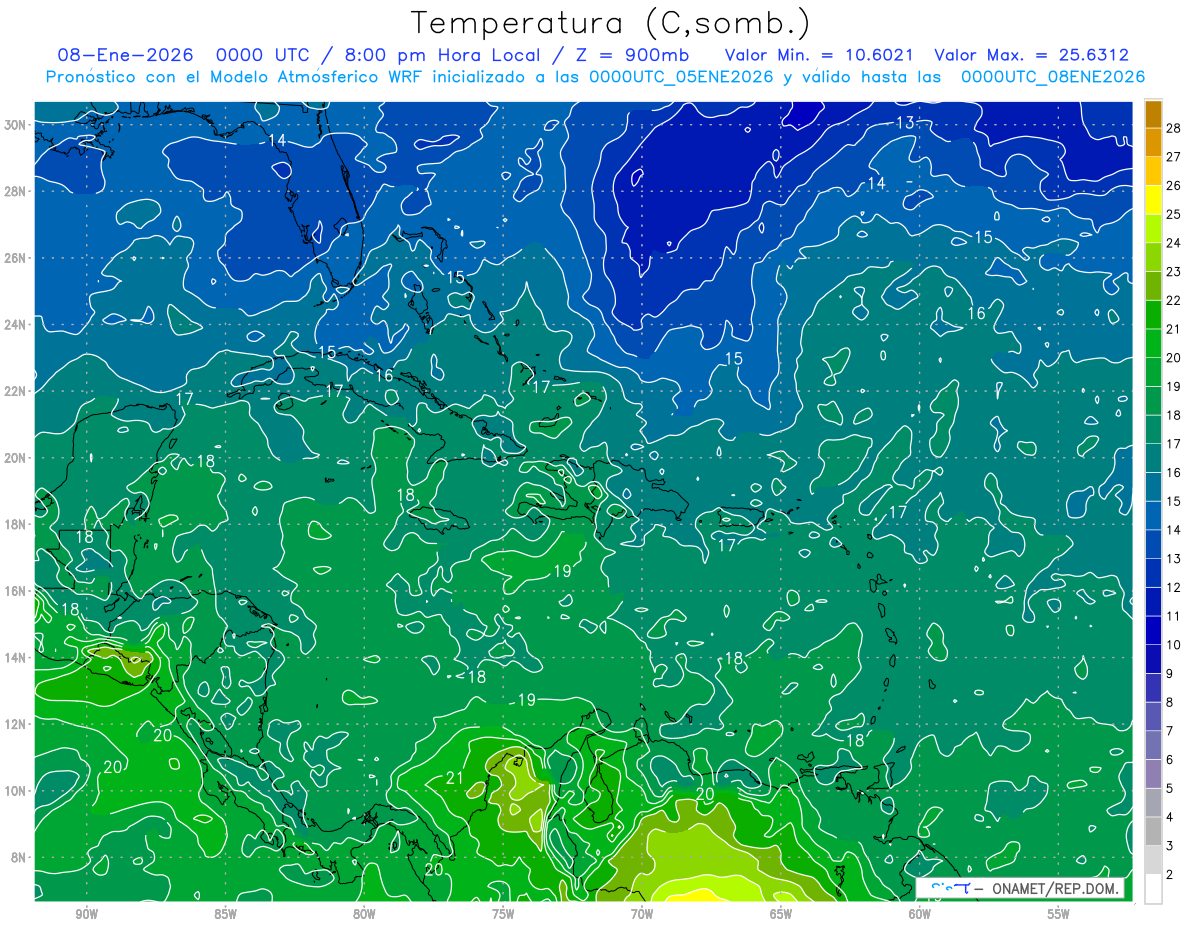Viewport: 1200px width, 927px height.
Task: Click the '65W' longitude axis label
Action: (x=781, y=914)
